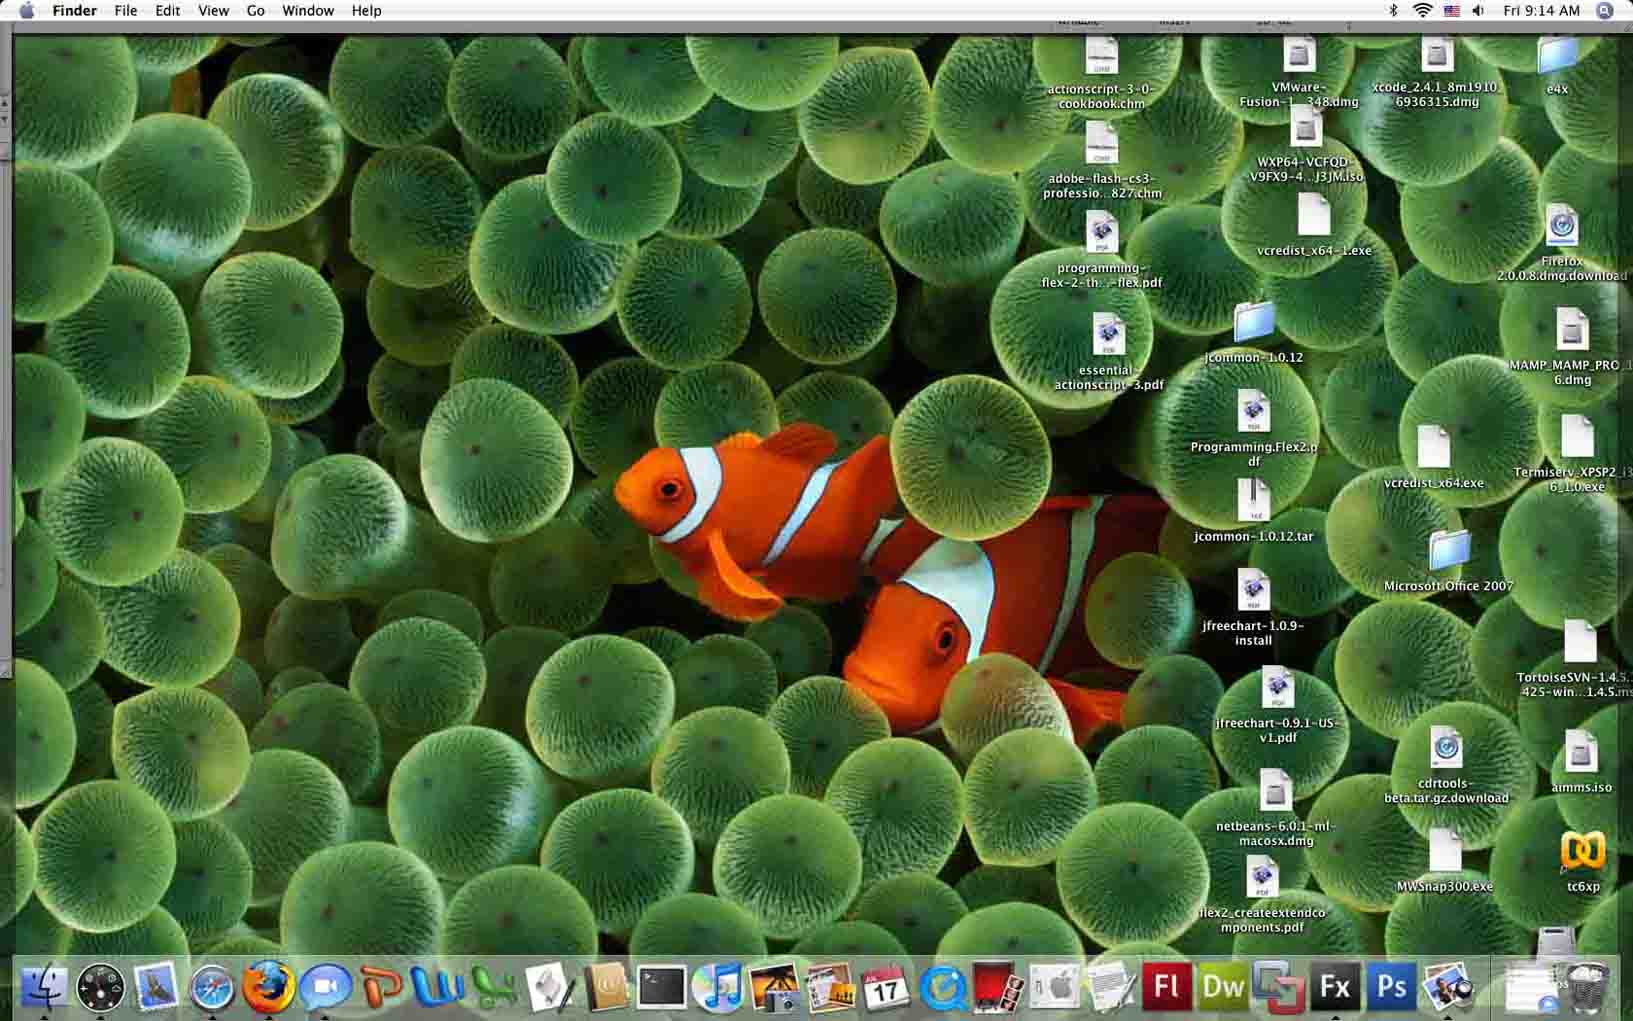Open the View menu

[213, 10]
